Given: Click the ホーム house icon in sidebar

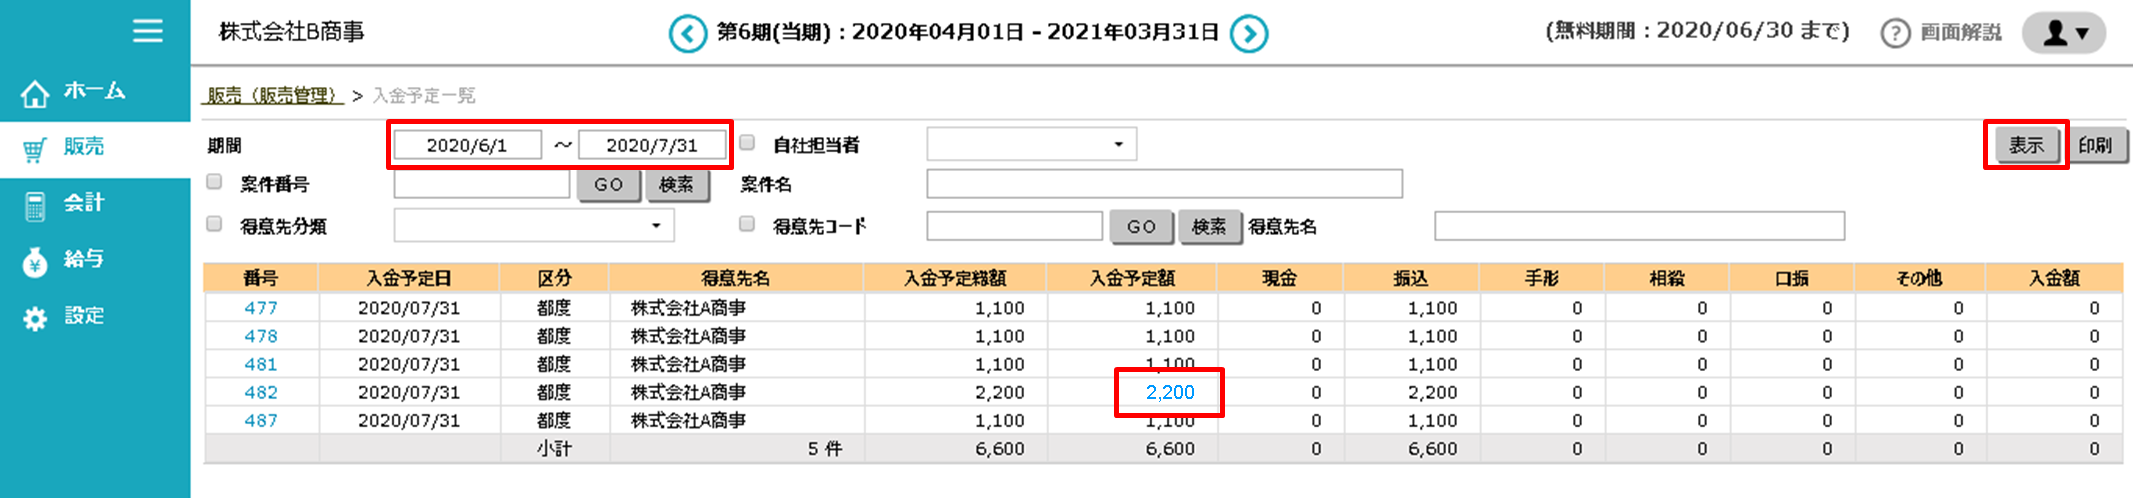Looking at the screenshot, I should pos(35,93).
